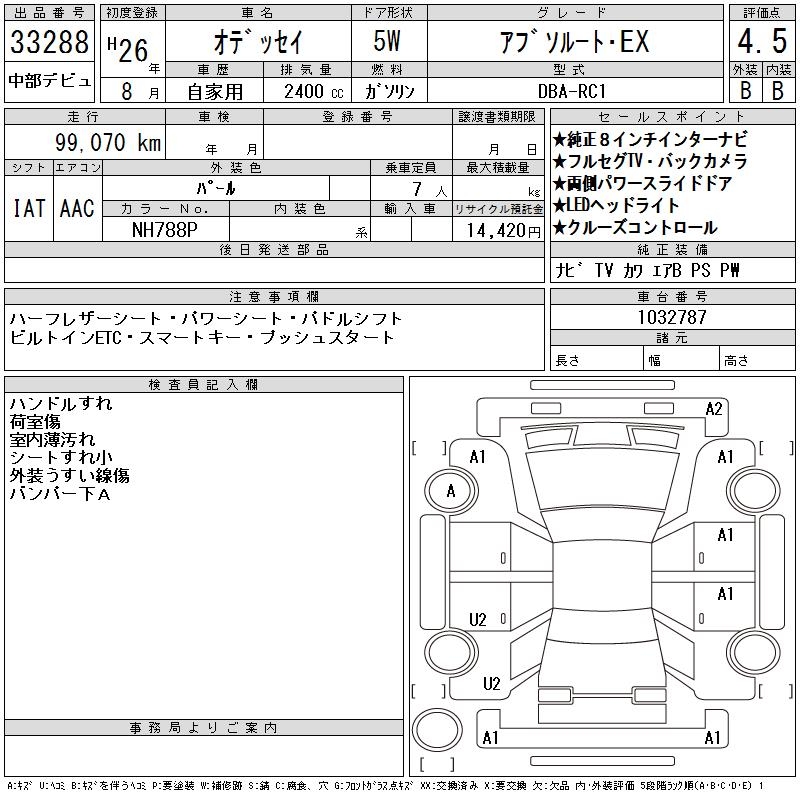Click the door shape value 5W
800x800 pixels.
[x=387, y=41]
